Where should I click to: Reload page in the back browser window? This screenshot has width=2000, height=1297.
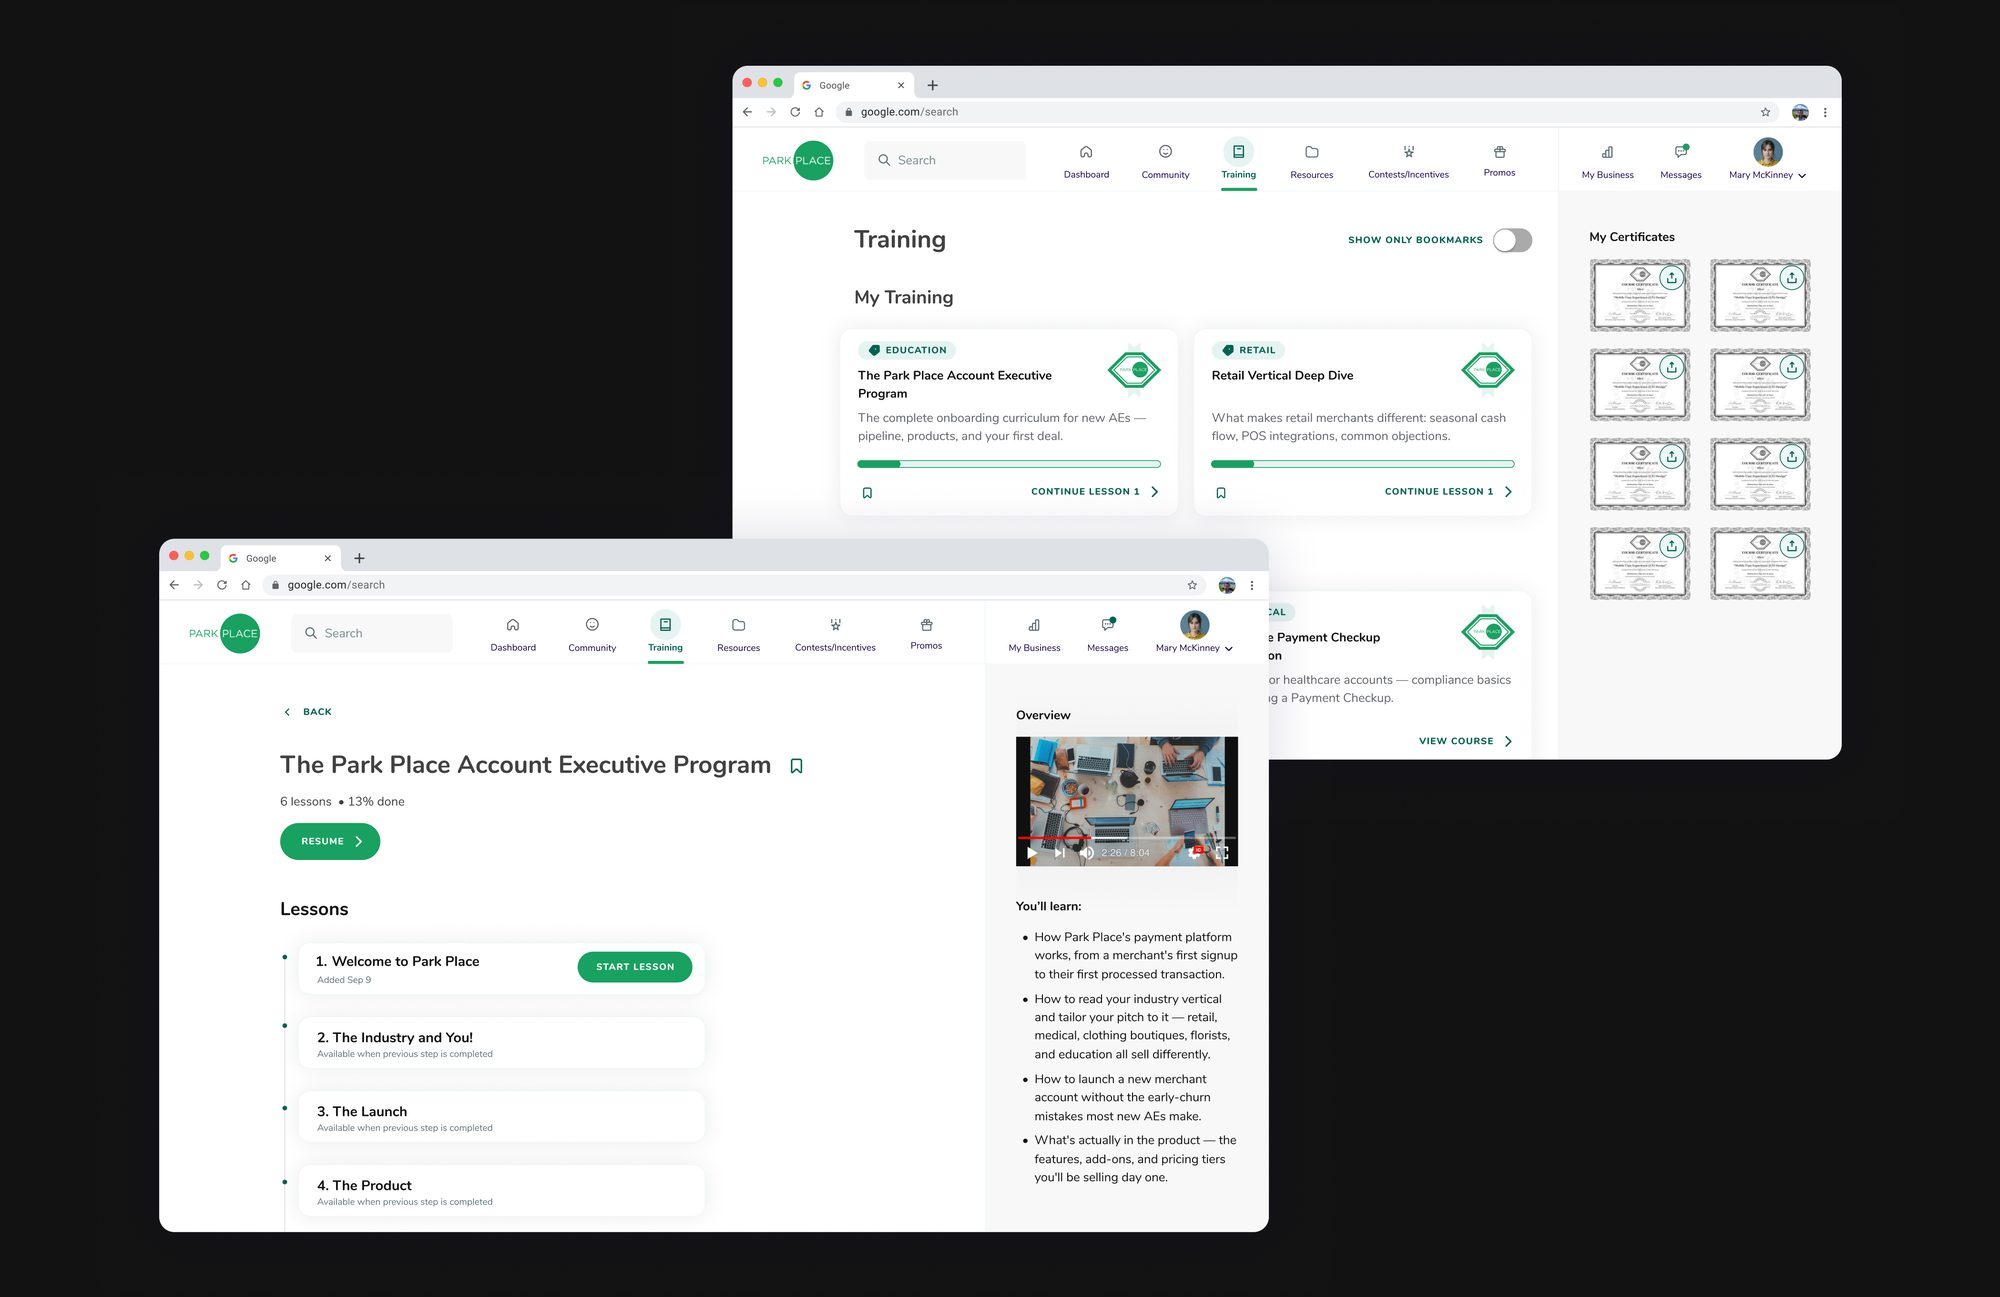[x=795, y=112]
